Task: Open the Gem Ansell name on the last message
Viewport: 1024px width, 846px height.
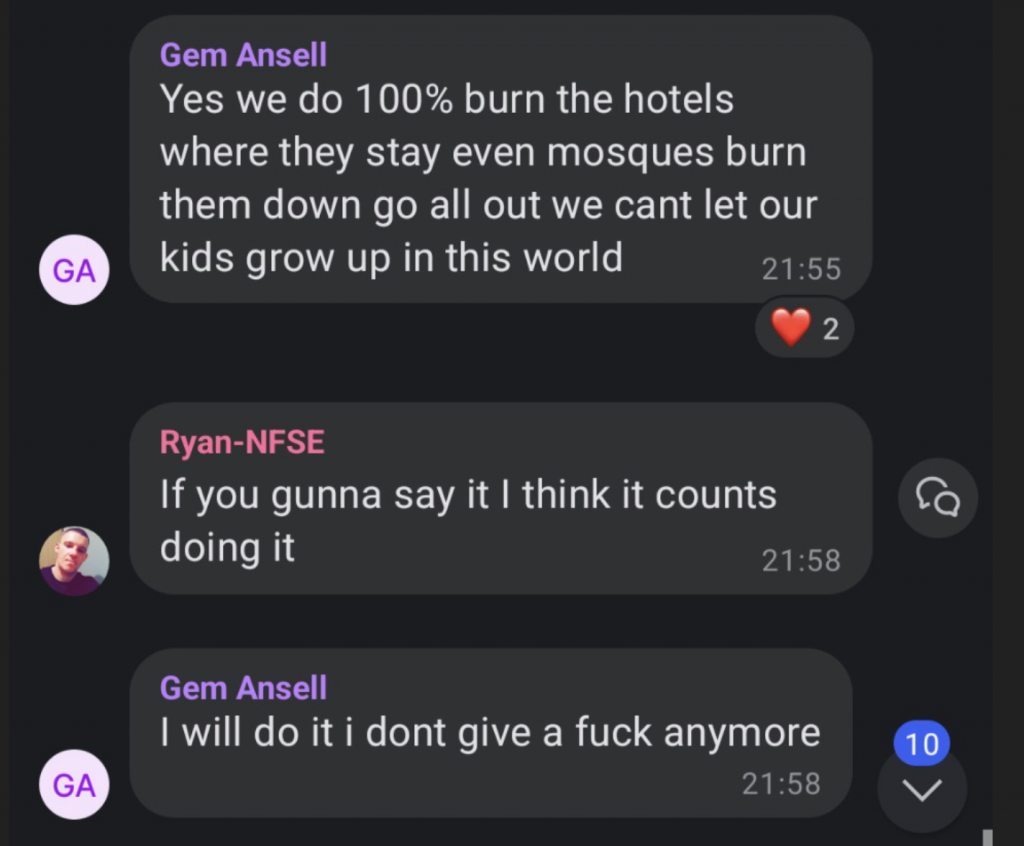Action: click(x=243, y=688)
